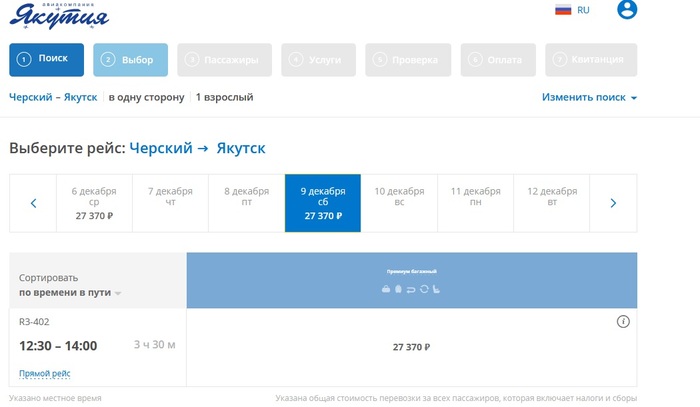700x407 pixels.
Task: Select step 3 'Пассажиры' tab
Action: tap(224, 60)
